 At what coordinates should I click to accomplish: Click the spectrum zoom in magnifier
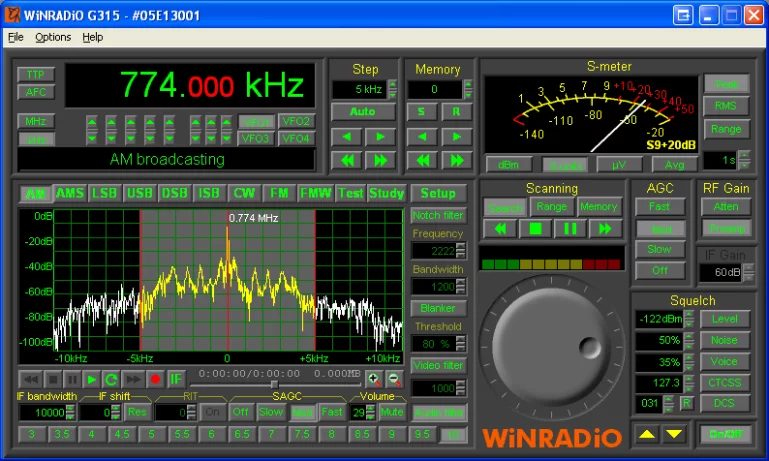pos(374,379)
